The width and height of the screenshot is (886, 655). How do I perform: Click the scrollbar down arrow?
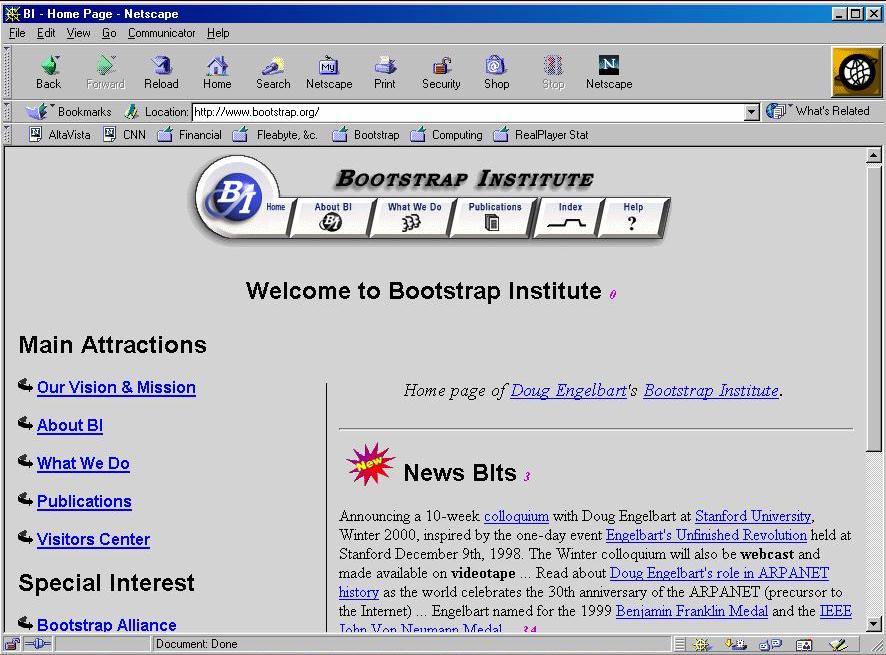click(x=874, y=624)
